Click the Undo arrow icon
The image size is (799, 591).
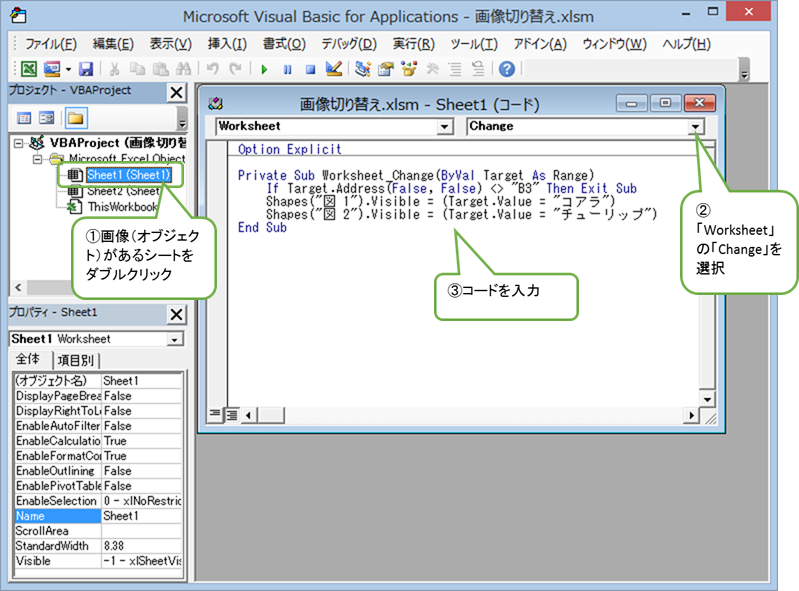[212, 68]
